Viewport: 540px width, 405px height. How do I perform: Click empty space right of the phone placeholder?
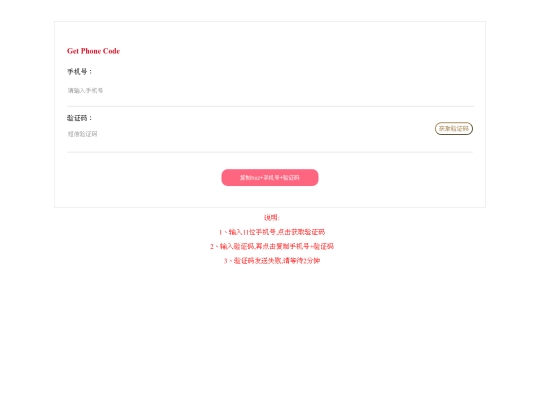[x=276, y=91]
